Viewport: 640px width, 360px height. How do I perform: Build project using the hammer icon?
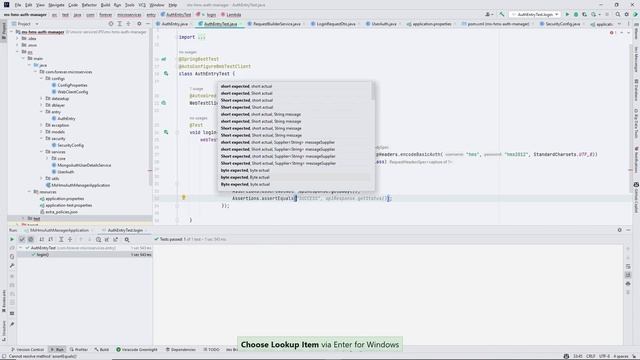pos(502,14)
